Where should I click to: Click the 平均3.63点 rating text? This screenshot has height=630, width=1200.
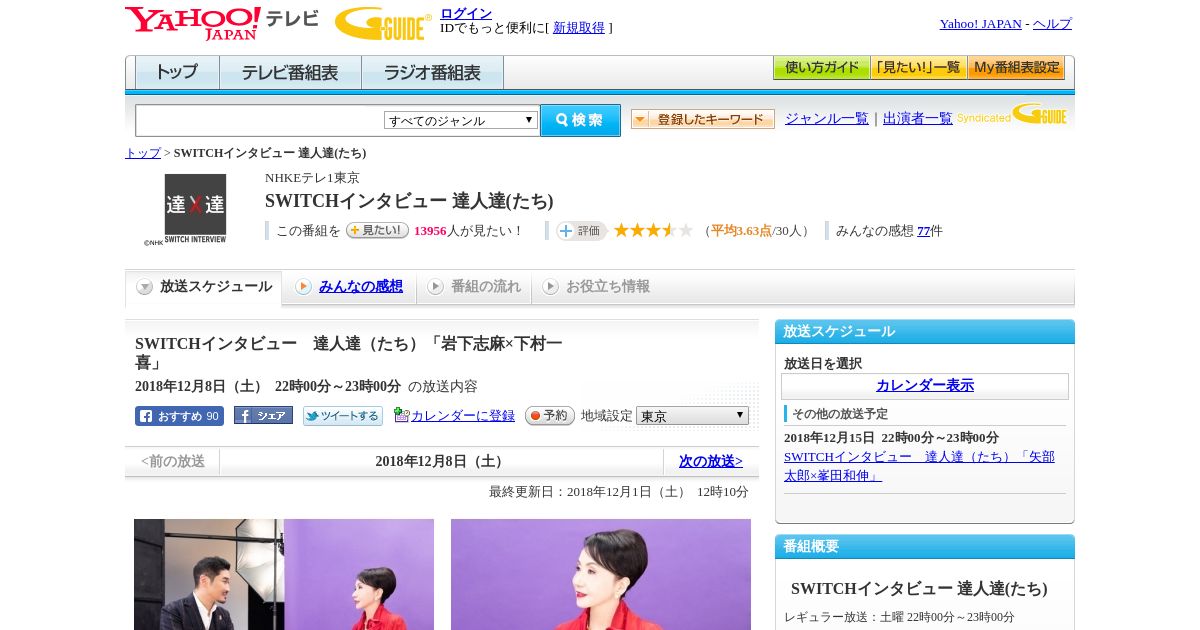tap(741, 231)
